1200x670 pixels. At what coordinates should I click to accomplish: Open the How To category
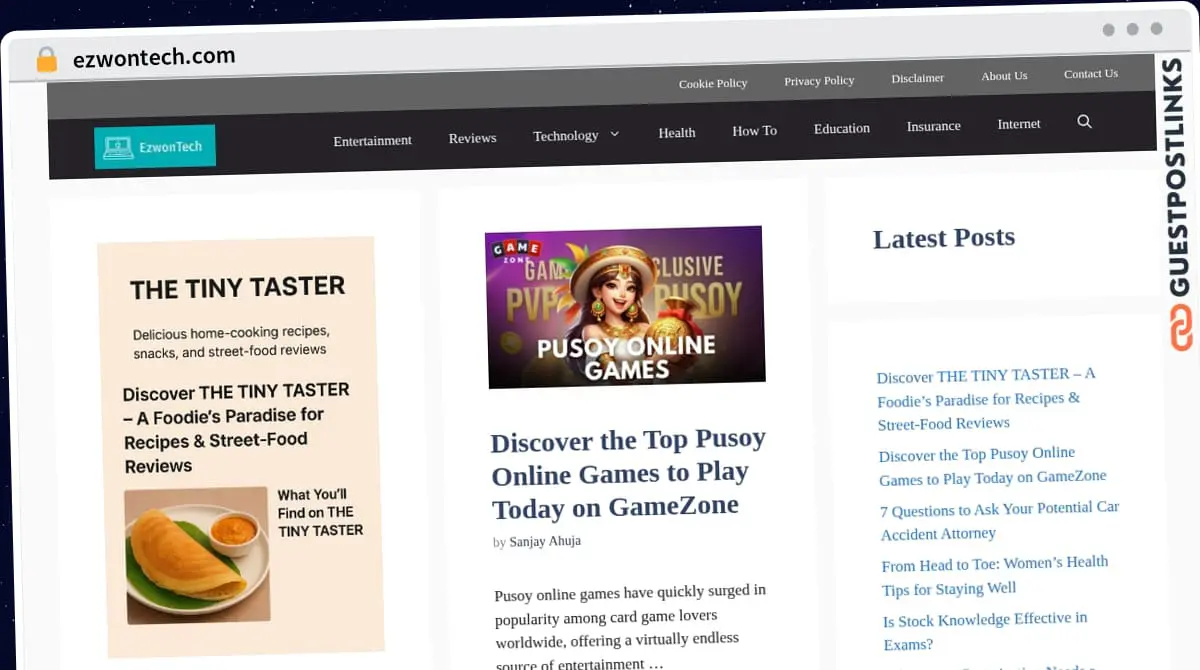pos(754,130)
